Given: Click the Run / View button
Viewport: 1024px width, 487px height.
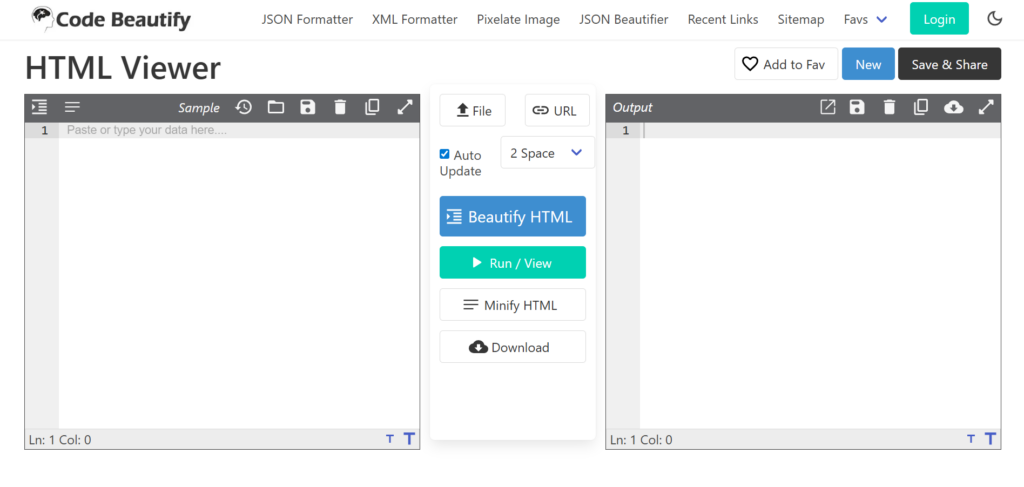Looking at the screenshot, I should (x=513, y=262).
